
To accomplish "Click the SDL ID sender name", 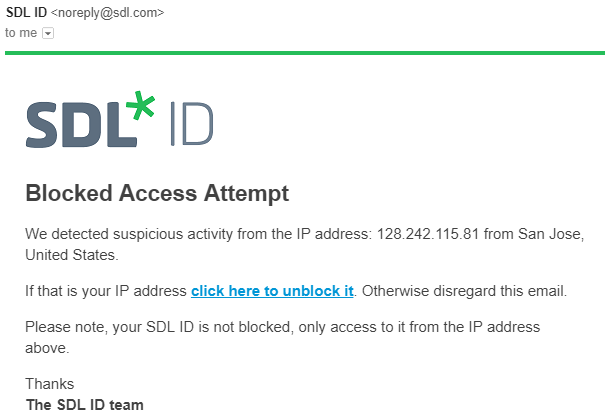I will [x=25, y=13].
